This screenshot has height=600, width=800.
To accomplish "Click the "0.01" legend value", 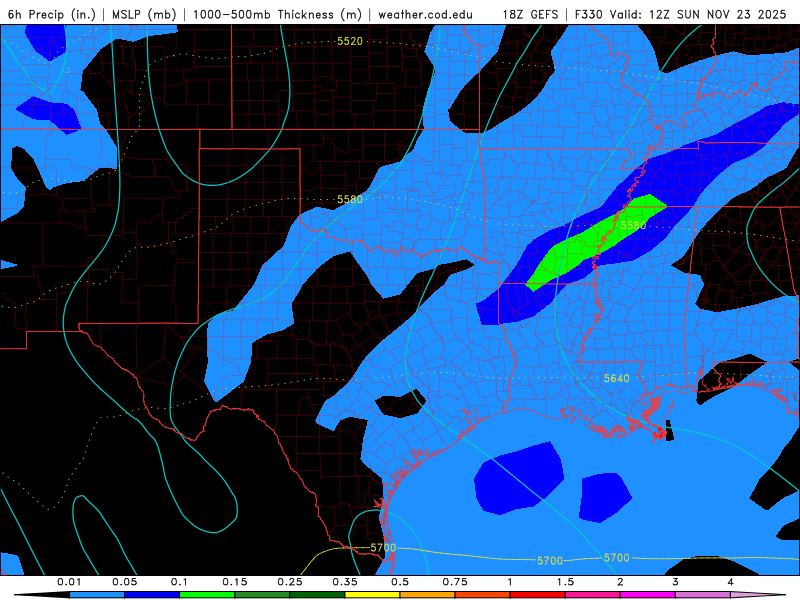I will 69,582.
